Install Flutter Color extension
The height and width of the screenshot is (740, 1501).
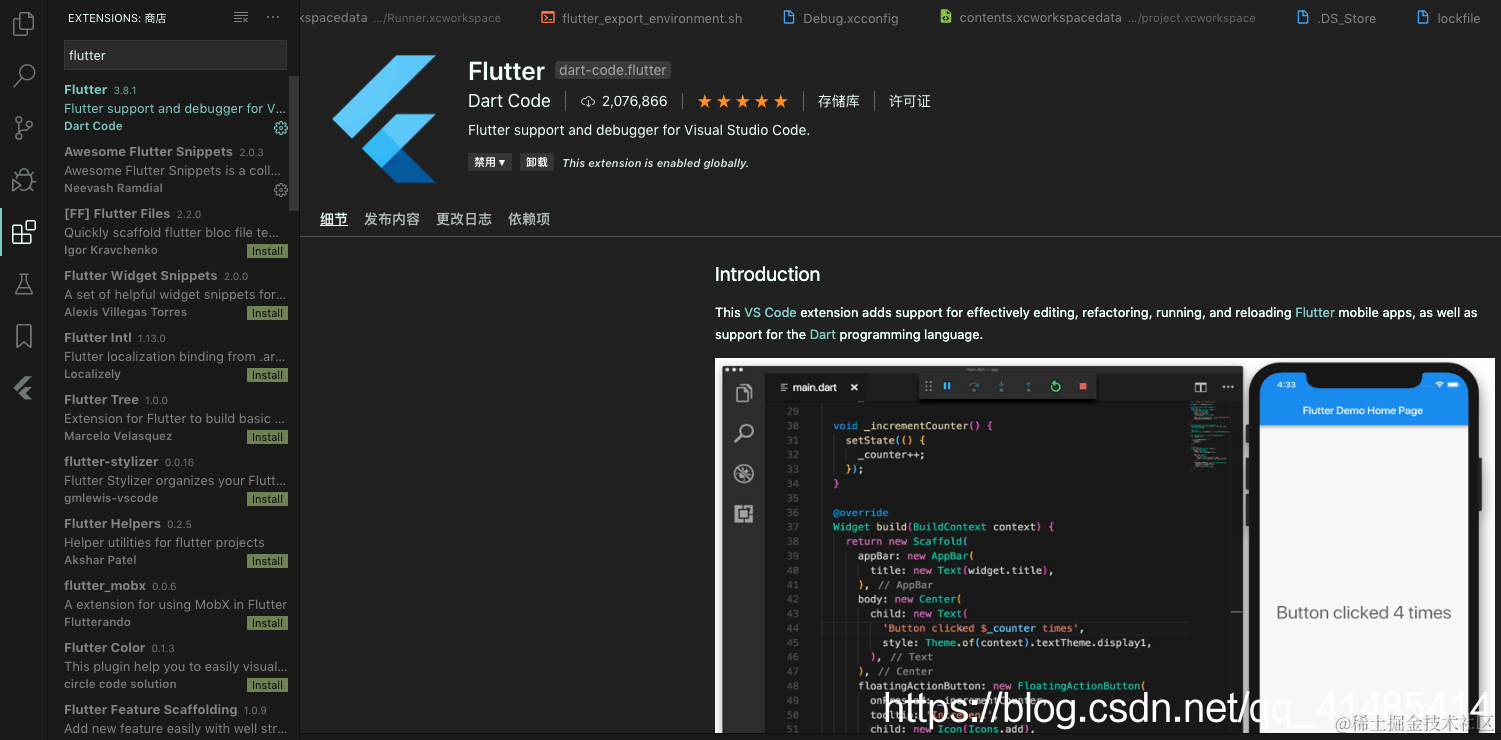(267, 685)
